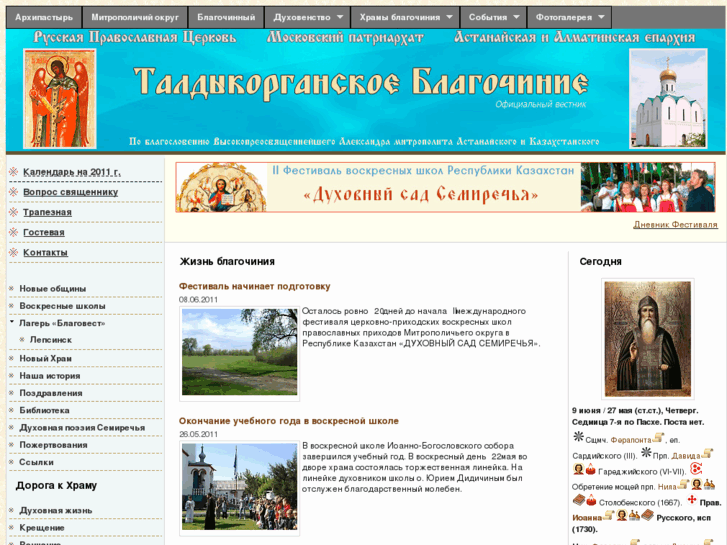Select Духовная поэзия Семиречья in sidebar
727x545 pixels.
click(x=82, y=428)
